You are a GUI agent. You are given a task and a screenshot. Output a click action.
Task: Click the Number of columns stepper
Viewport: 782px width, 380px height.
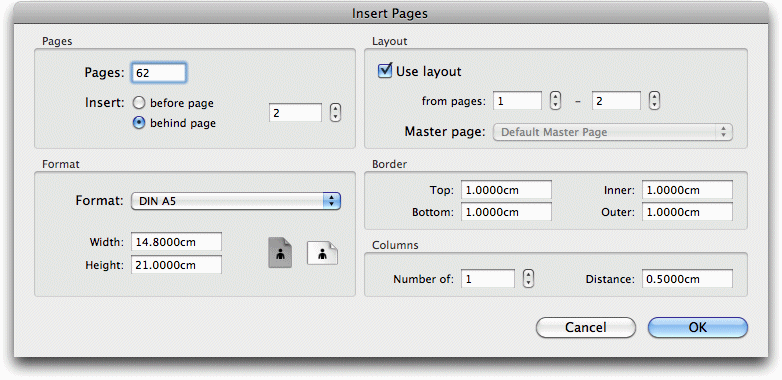click(x=528, y=279)
